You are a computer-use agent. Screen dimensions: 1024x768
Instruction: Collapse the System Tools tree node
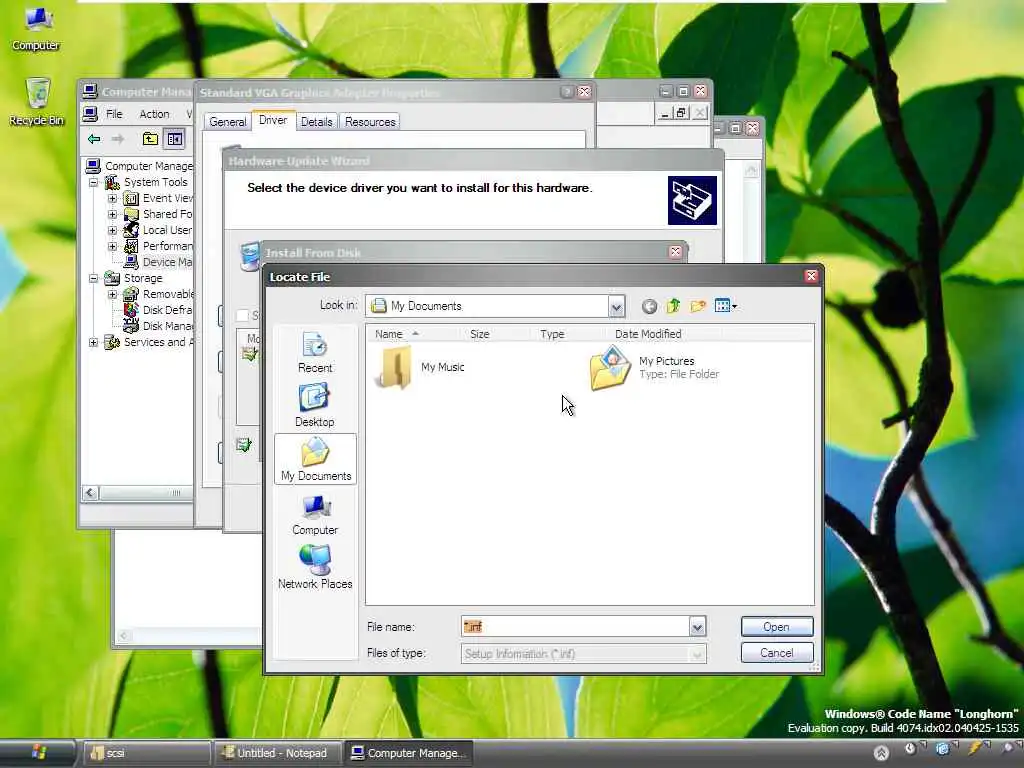click(93, 182)
